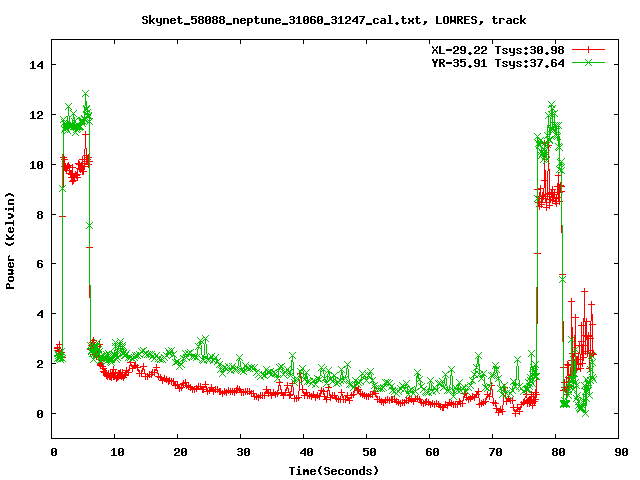Image resolution: width=640 pixels, height=480 pixels.
Task: Click y-axis tick label 6
Action: (x=40, y=264)
